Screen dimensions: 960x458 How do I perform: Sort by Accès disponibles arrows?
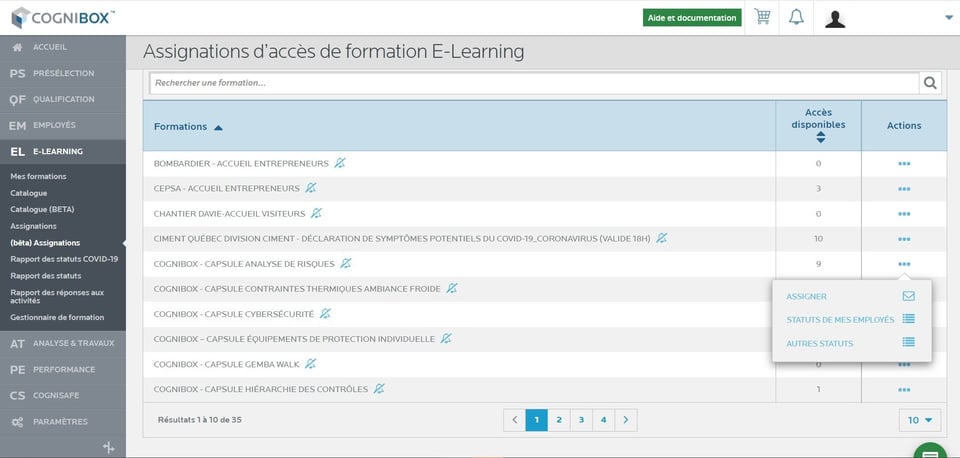point(820,138)
